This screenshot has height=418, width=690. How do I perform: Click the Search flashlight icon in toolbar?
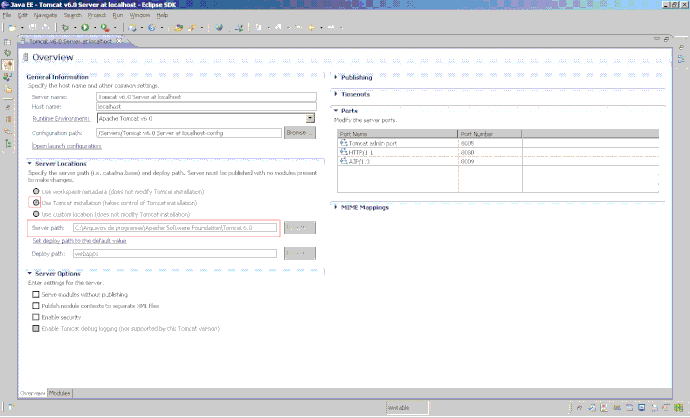[192, 27]
